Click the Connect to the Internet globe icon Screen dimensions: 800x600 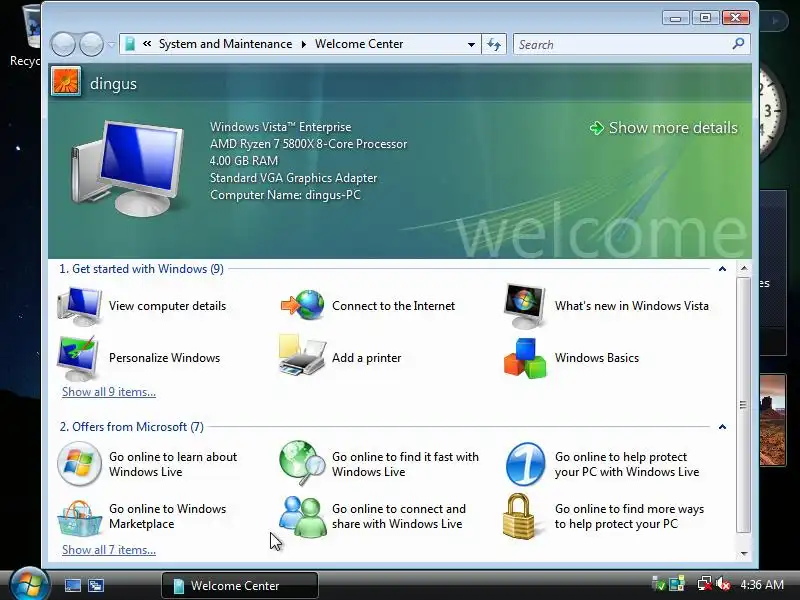(x=303, y=305)
